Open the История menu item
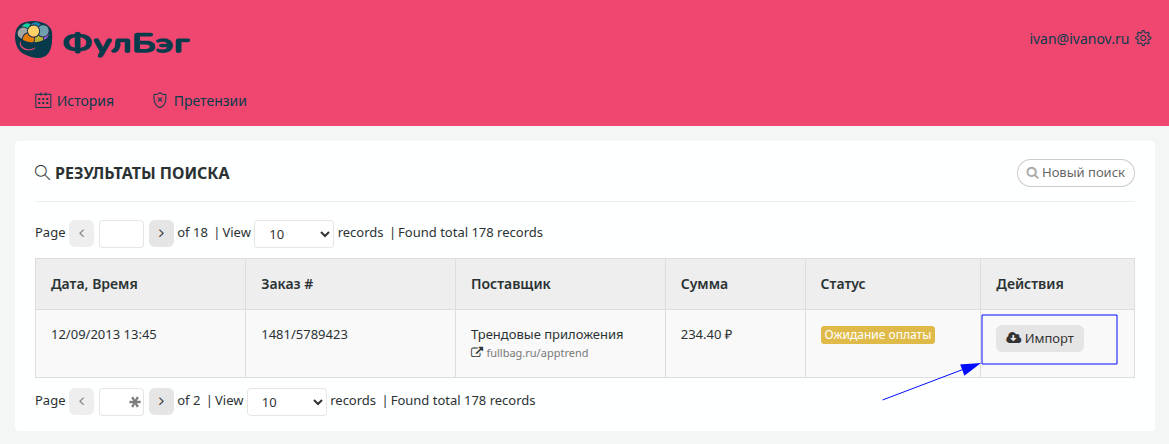Image resolution: width=1169 pixels, height=444 pixels. (85, 101)
